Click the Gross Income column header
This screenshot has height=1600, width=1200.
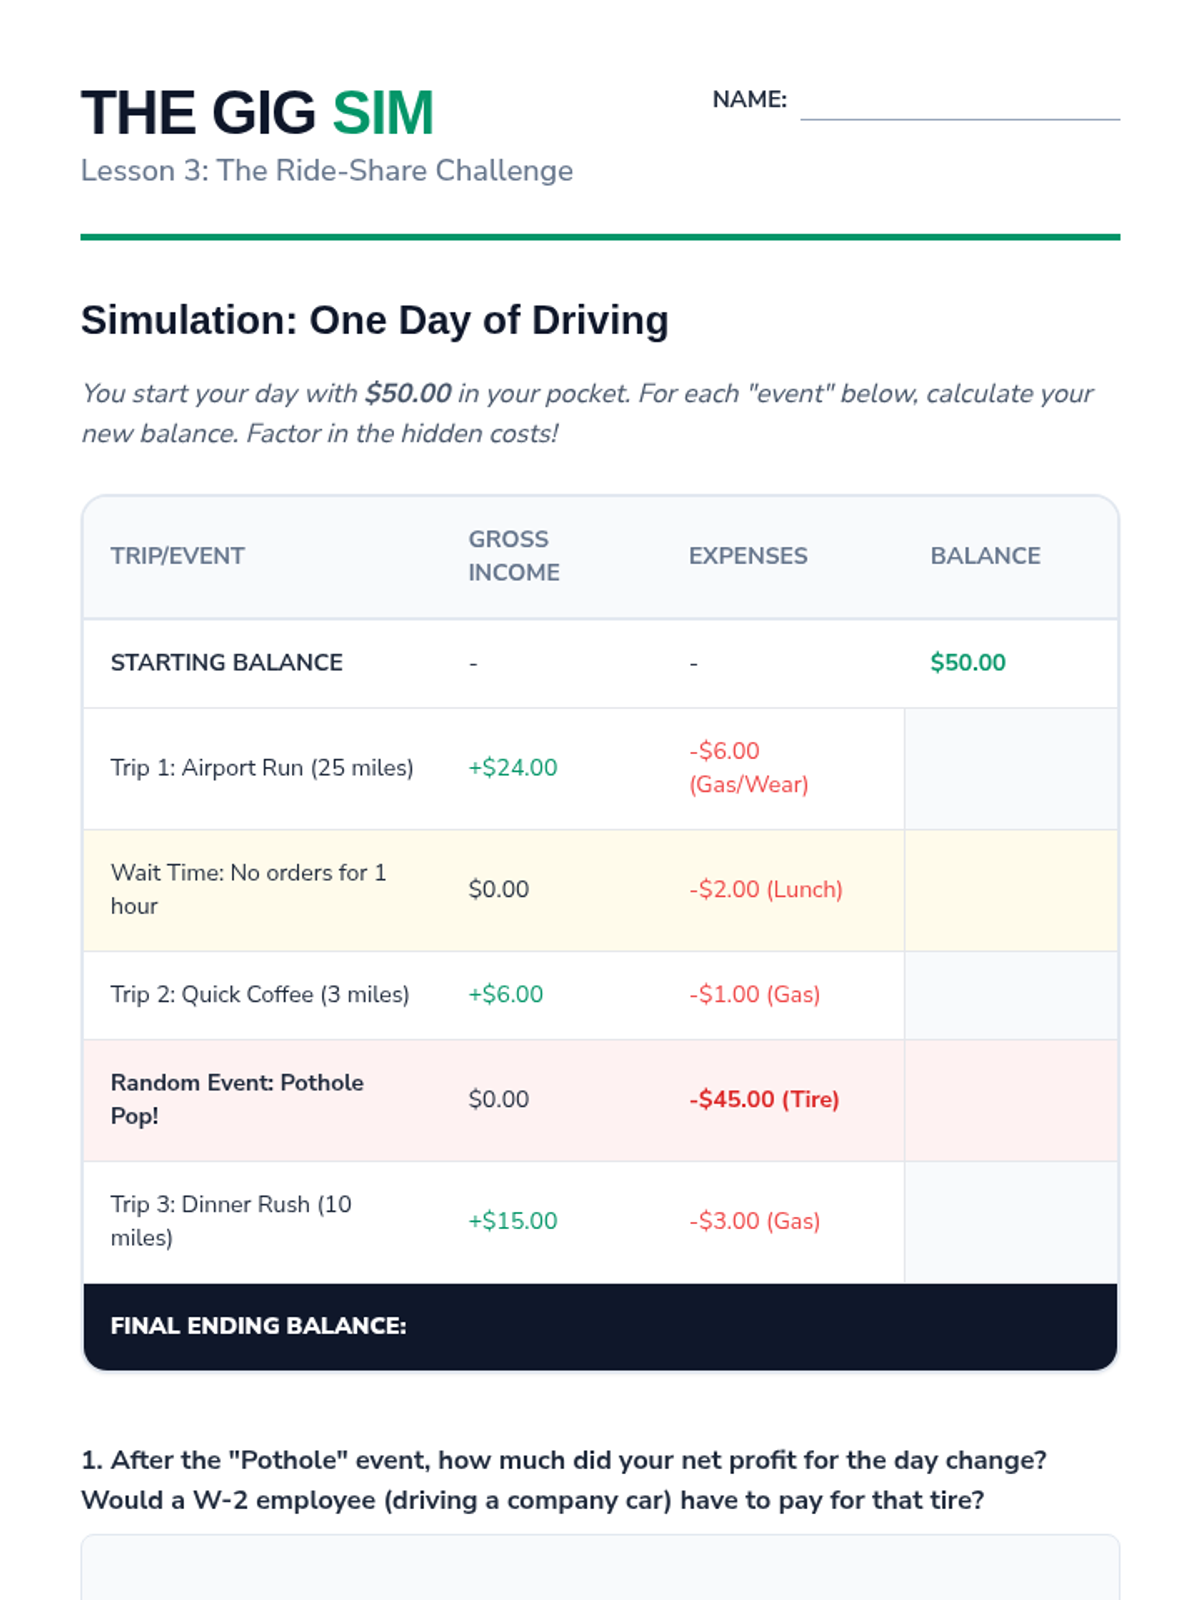tap(514, 556)
